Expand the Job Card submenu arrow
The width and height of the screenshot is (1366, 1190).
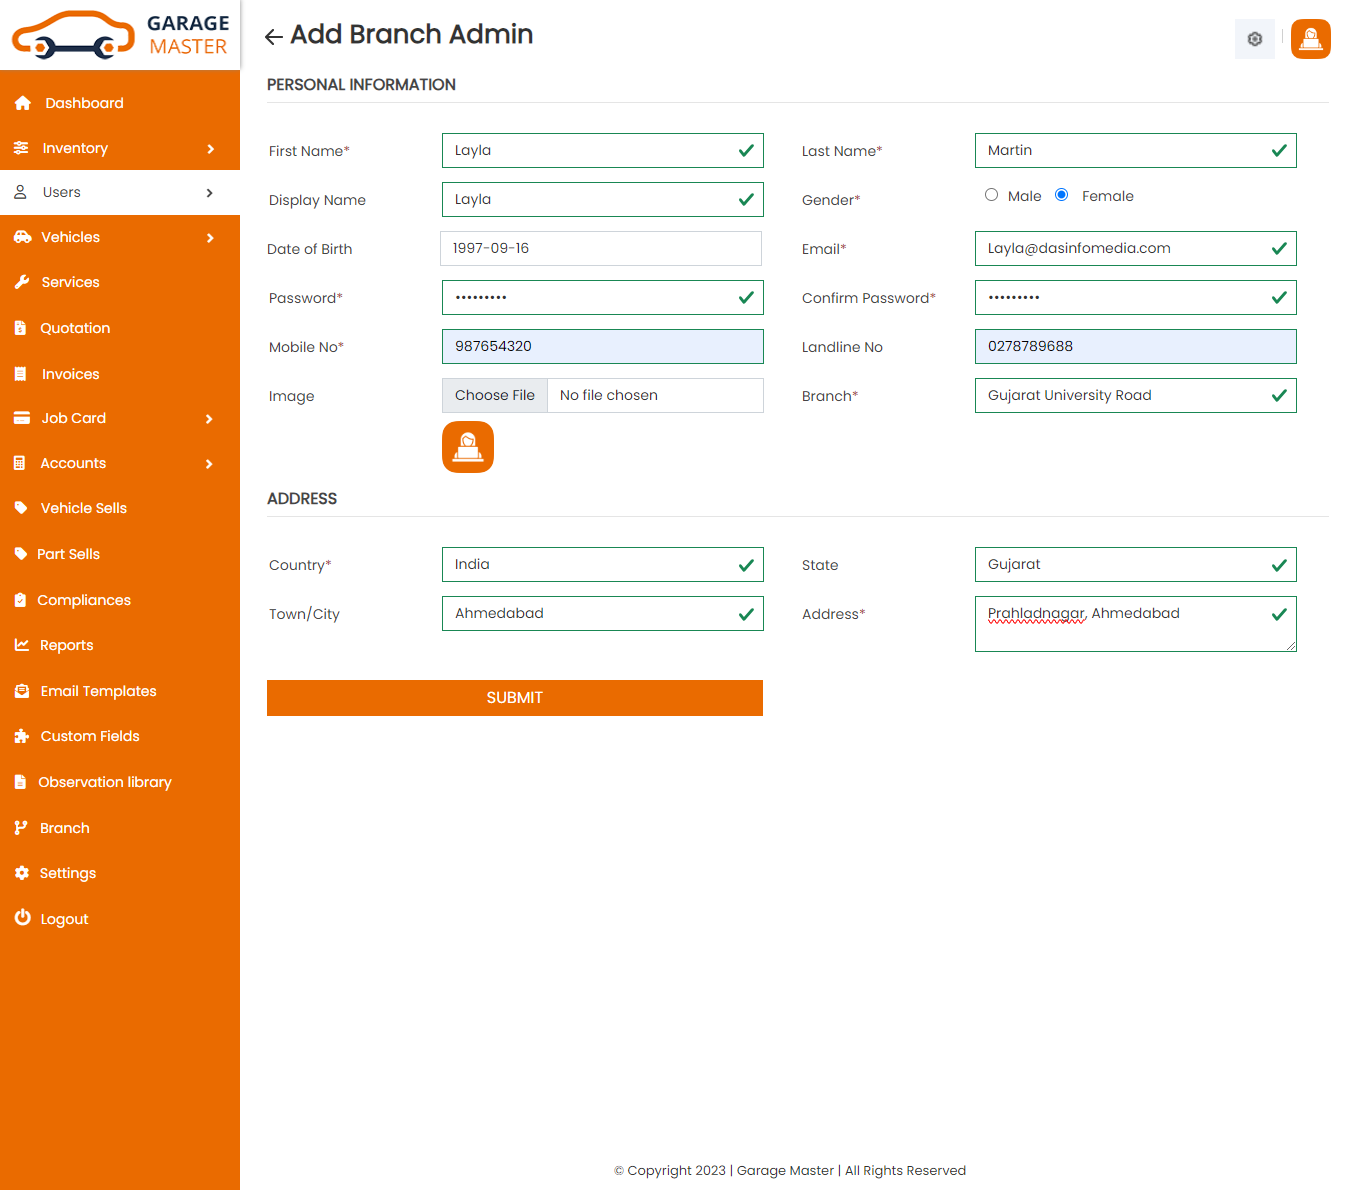[x=209, y=419]
